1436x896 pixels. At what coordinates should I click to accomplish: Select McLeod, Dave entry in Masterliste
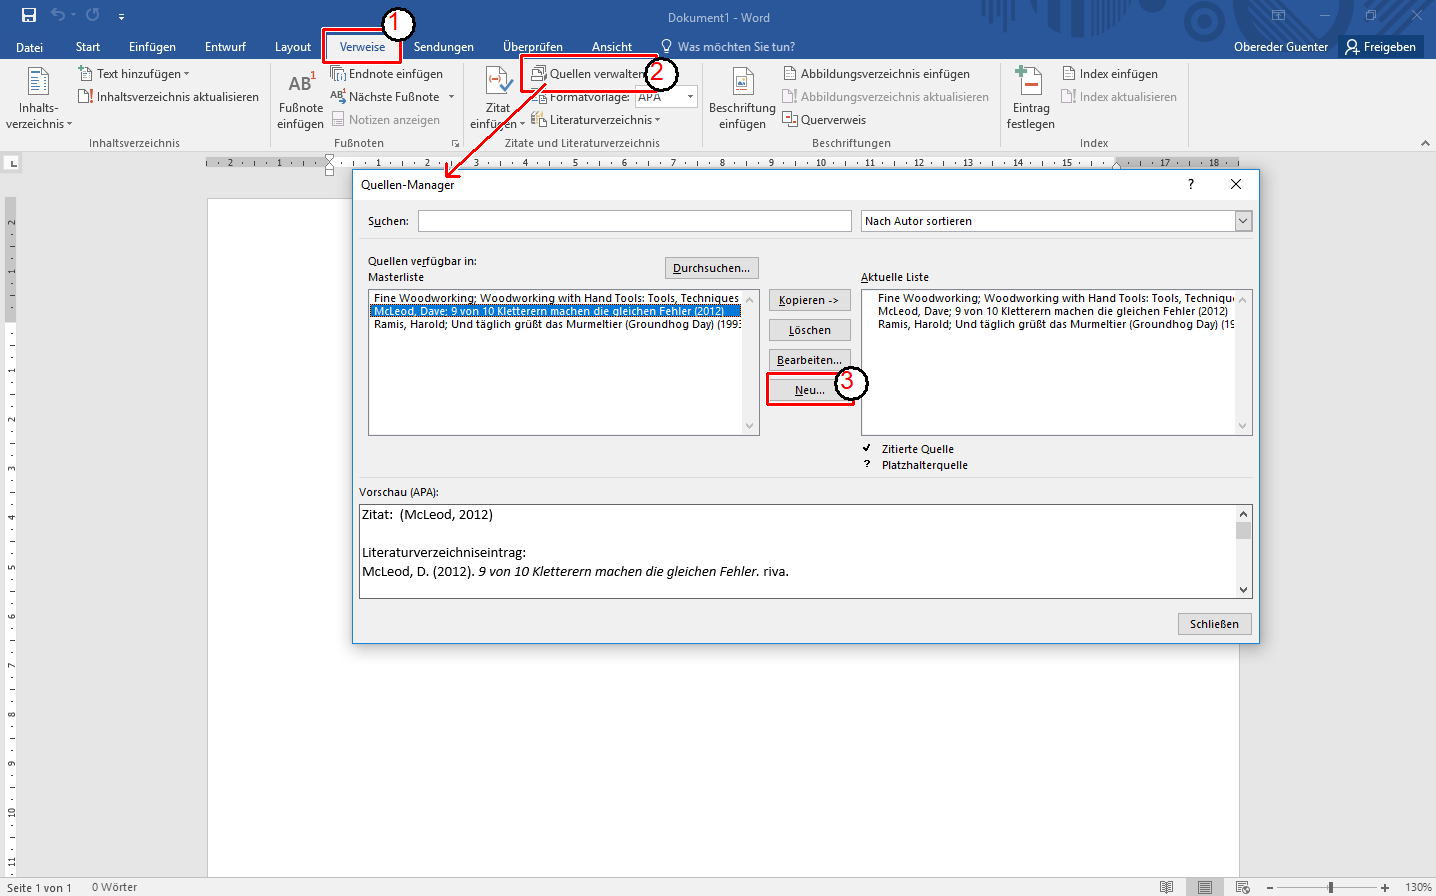pyautogui.click(x=556, y=311)
